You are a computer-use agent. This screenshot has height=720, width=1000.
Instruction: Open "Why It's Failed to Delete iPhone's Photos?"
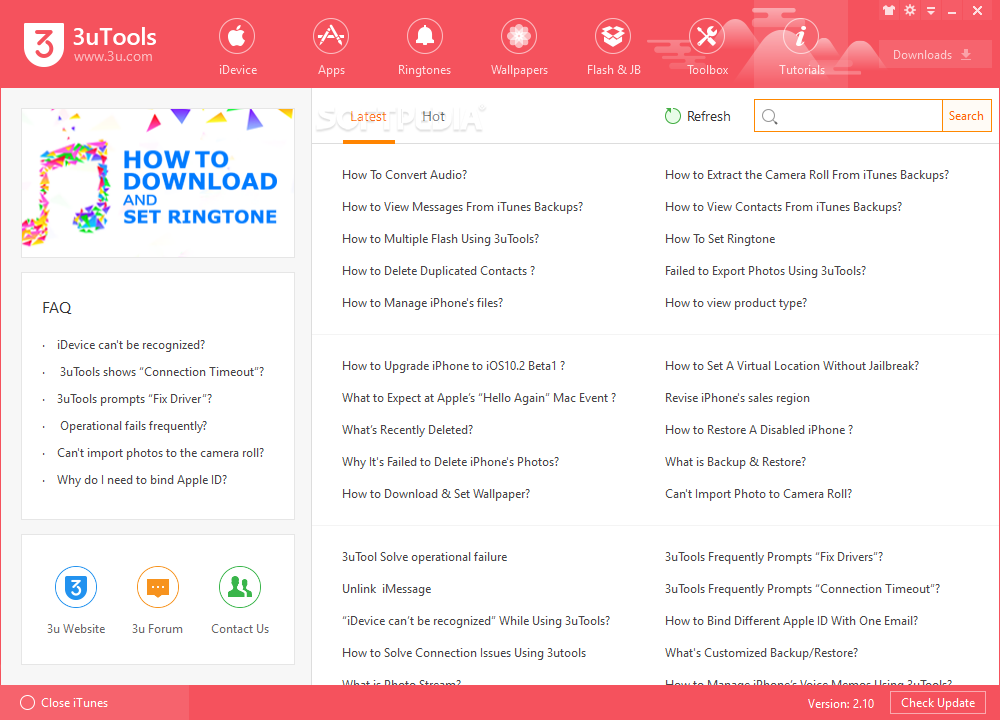[450, 462]
